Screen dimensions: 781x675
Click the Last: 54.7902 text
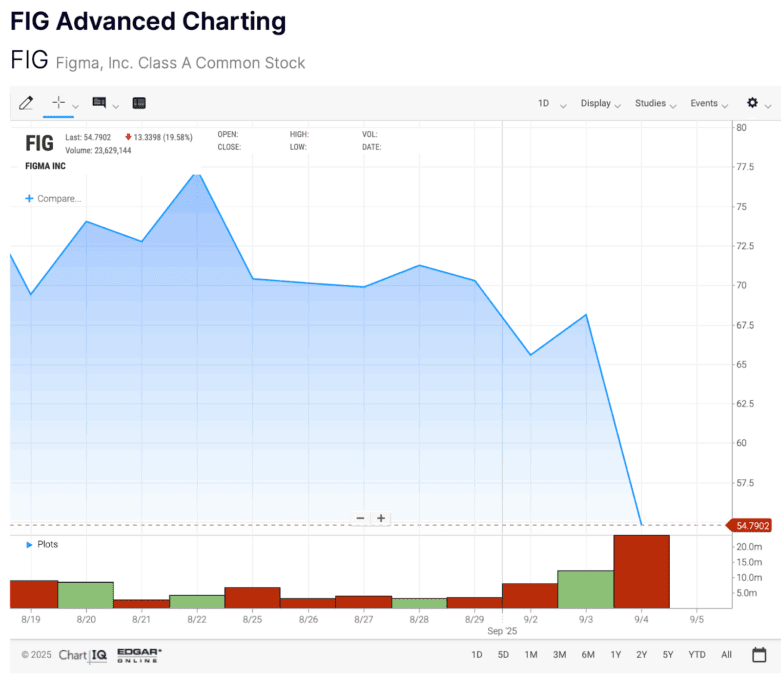point(88,137)
